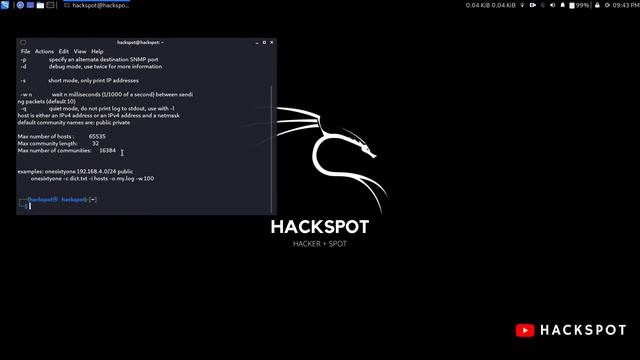Launch the web browser from the panel

(20, 5)
